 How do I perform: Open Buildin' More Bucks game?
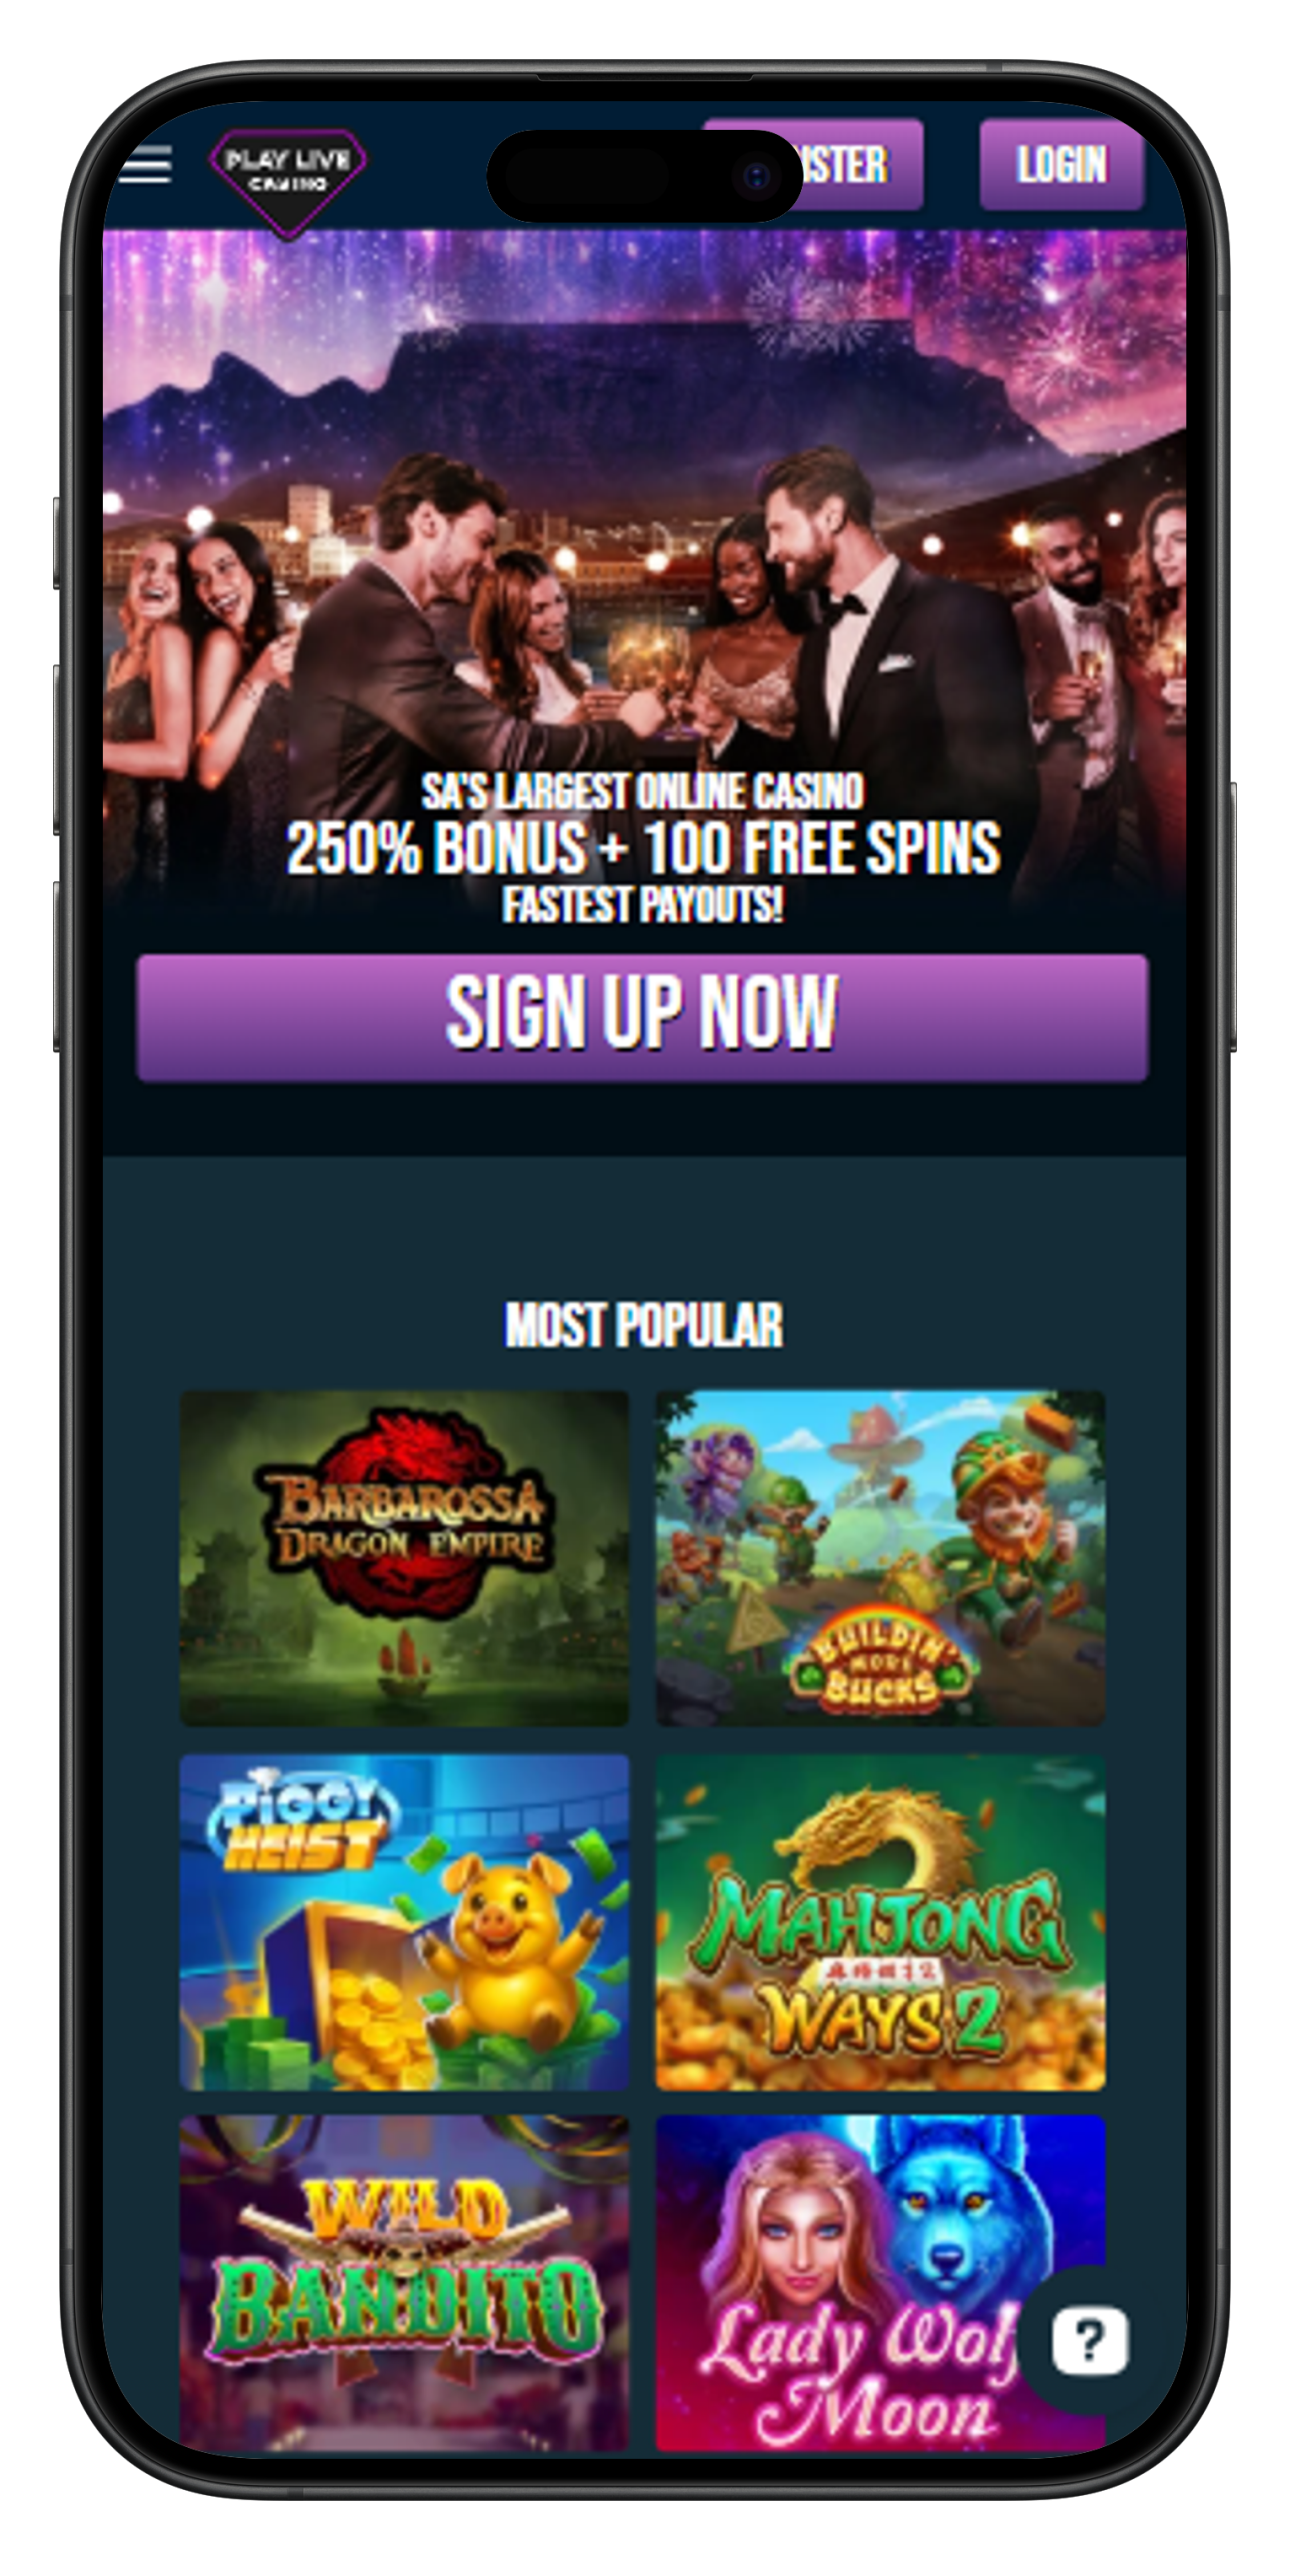coord(880,1556)
